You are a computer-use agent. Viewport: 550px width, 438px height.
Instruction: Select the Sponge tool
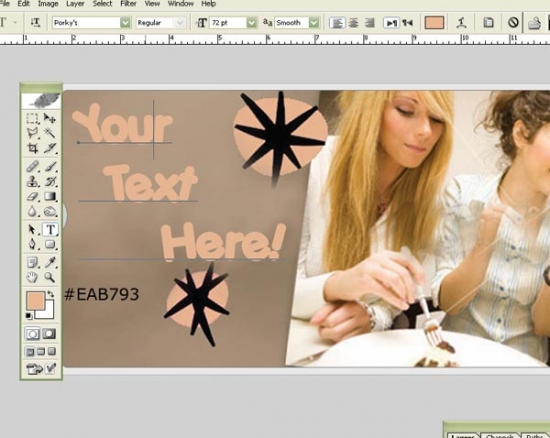[50, 211]
